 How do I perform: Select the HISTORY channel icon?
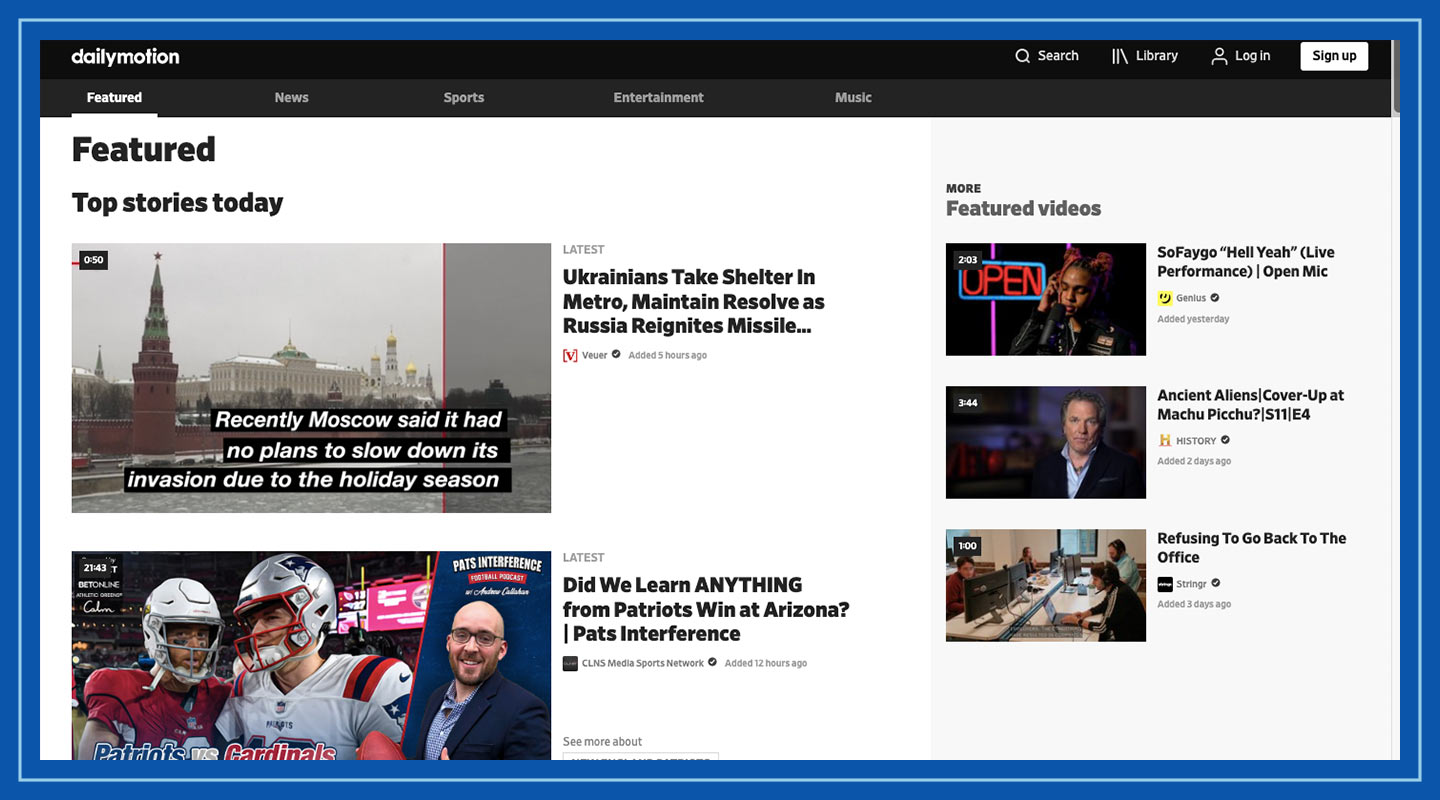1166,440
